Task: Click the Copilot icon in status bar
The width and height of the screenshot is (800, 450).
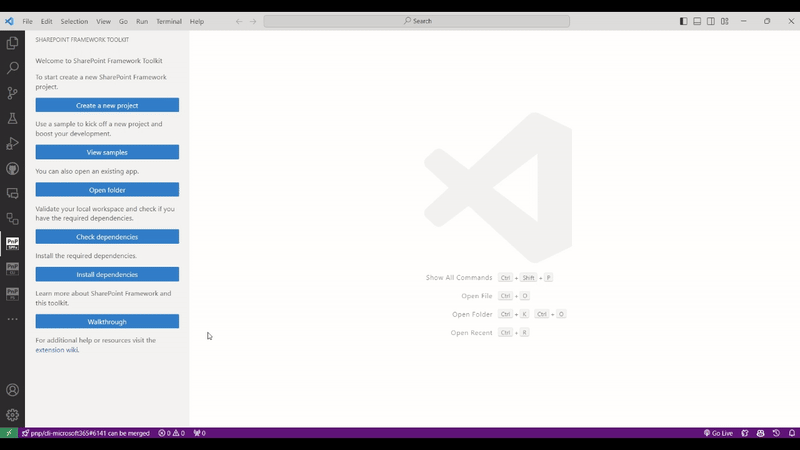Action: (x=760, y=433)
